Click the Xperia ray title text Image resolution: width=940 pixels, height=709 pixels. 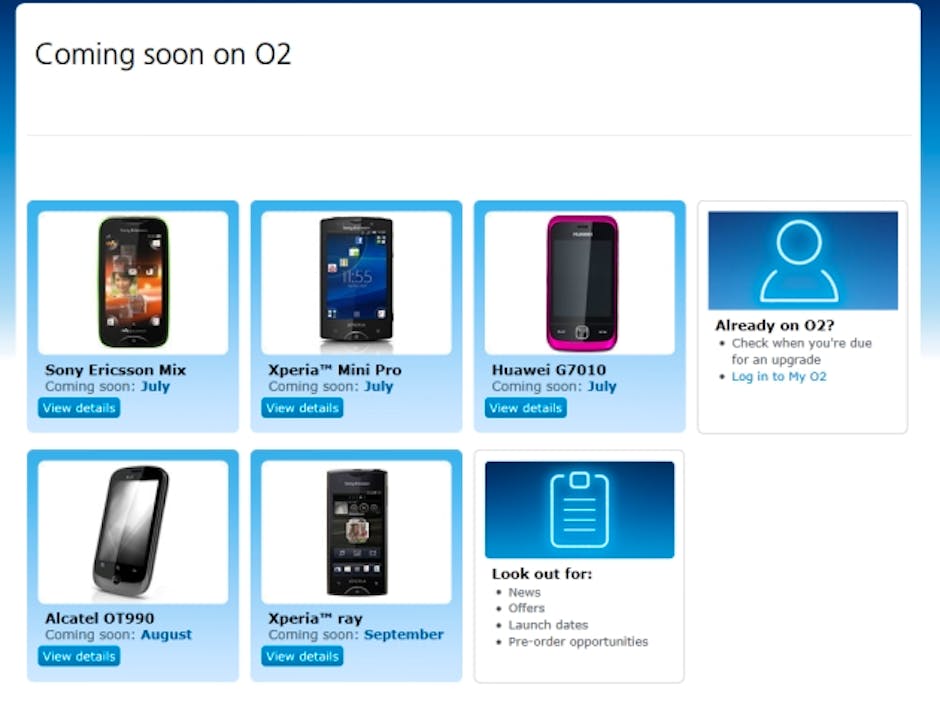(x=315, y=618)
